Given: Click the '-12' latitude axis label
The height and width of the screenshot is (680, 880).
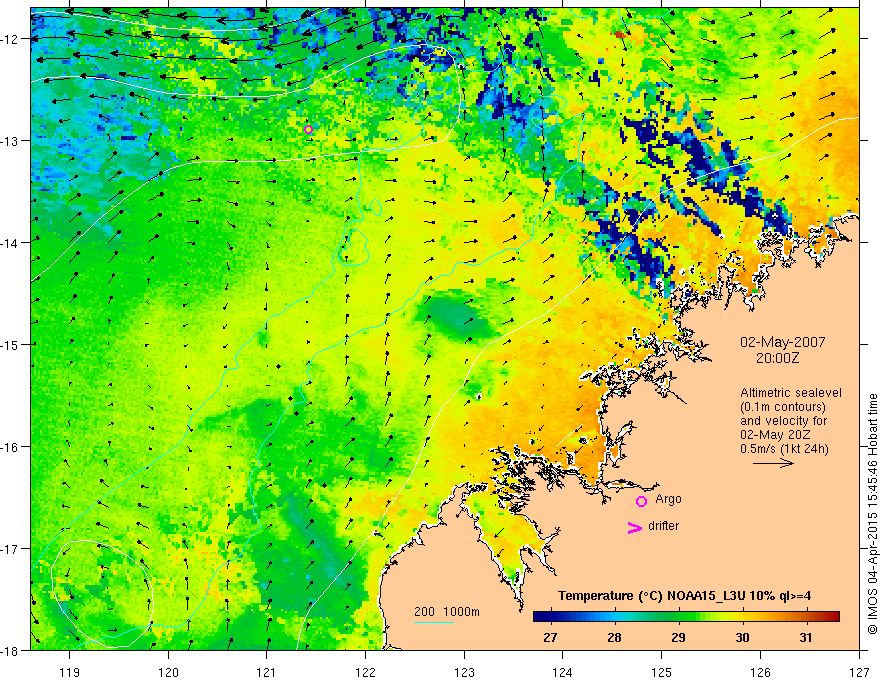Looking at the screenshot, I should click(11, 39).
